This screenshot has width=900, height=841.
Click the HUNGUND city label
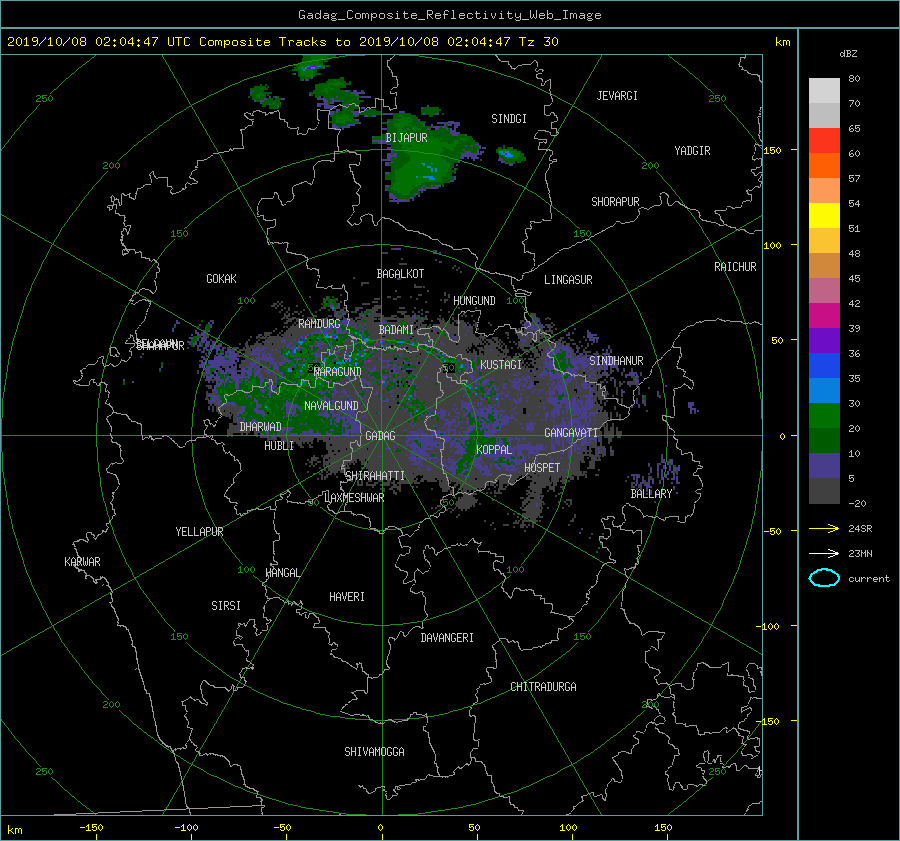[x=474, y=301]
